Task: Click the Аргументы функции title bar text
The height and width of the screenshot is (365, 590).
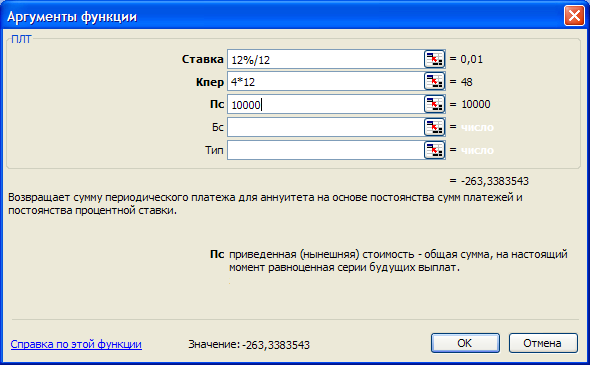Action: coord(72,17)
